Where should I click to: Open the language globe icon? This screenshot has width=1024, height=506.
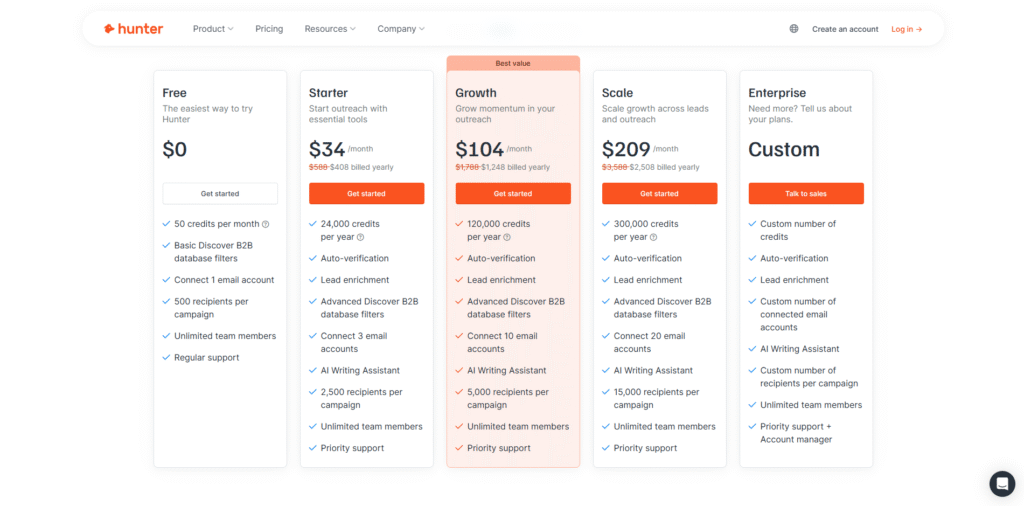pos(794,29)
